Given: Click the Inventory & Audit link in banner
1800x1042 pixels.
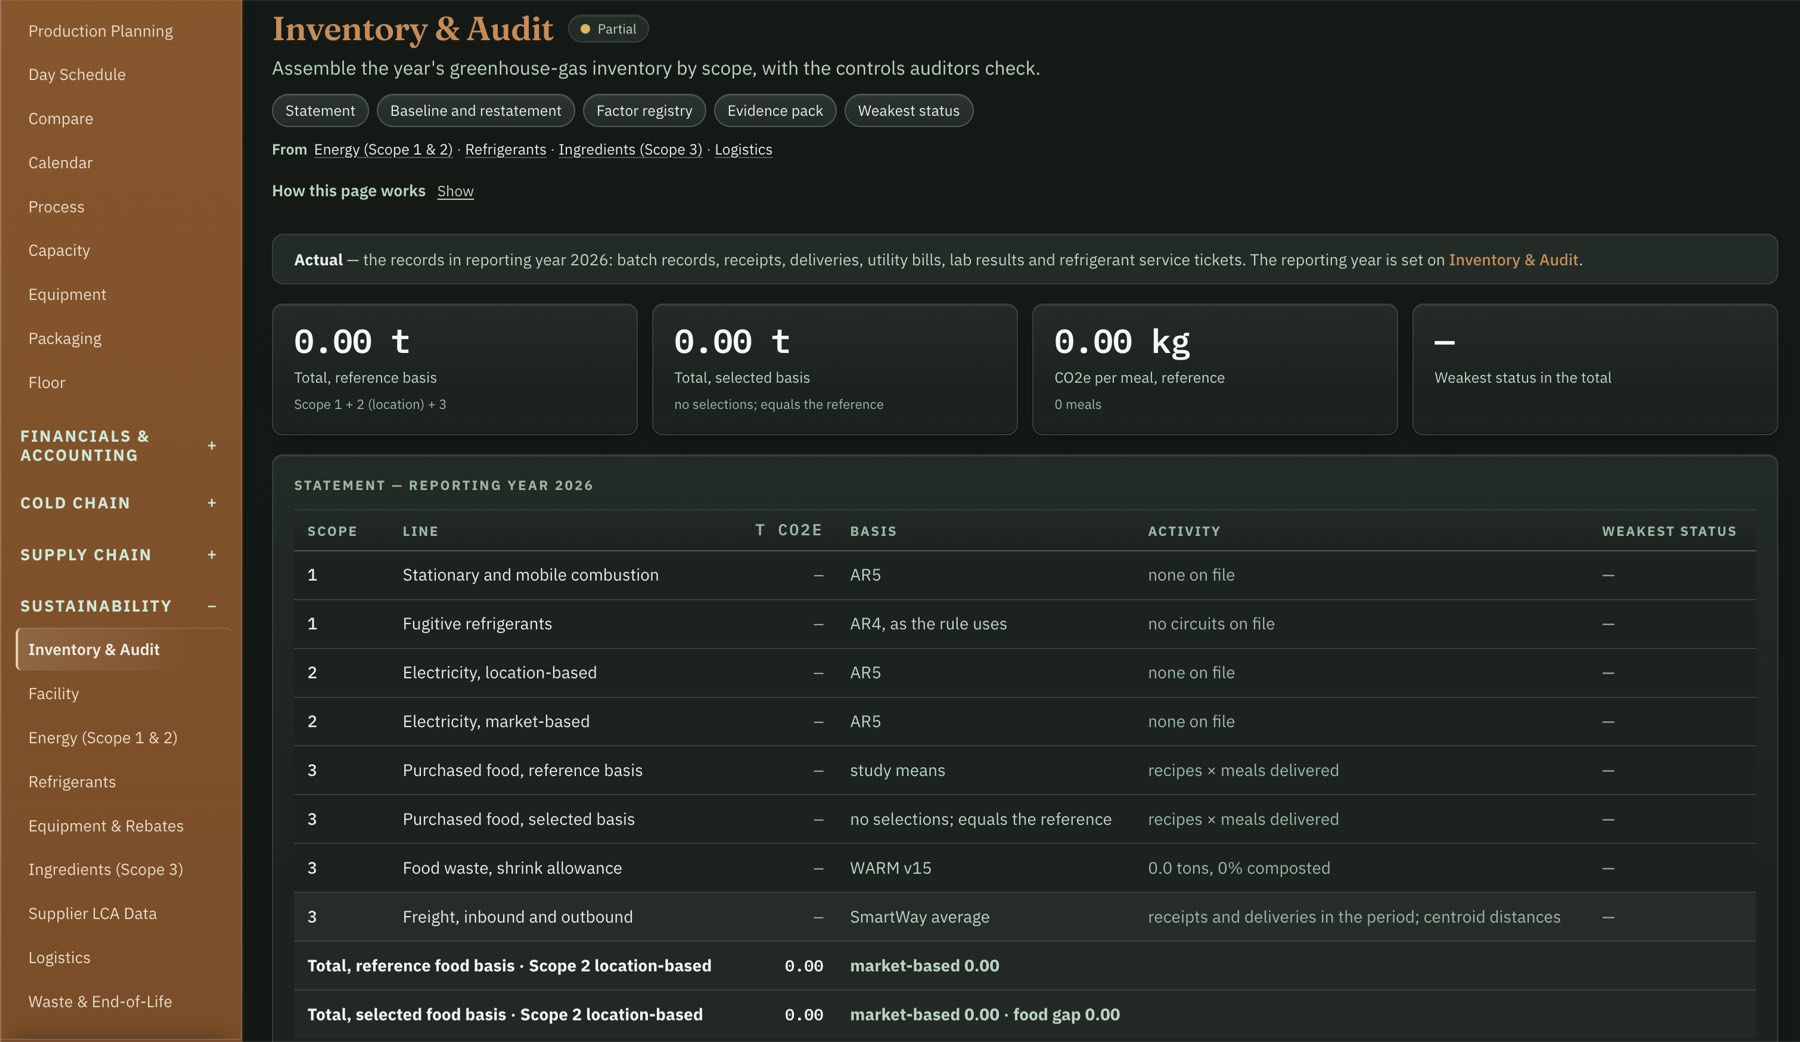Looking at the screenshot, I should click(1513, 260).
